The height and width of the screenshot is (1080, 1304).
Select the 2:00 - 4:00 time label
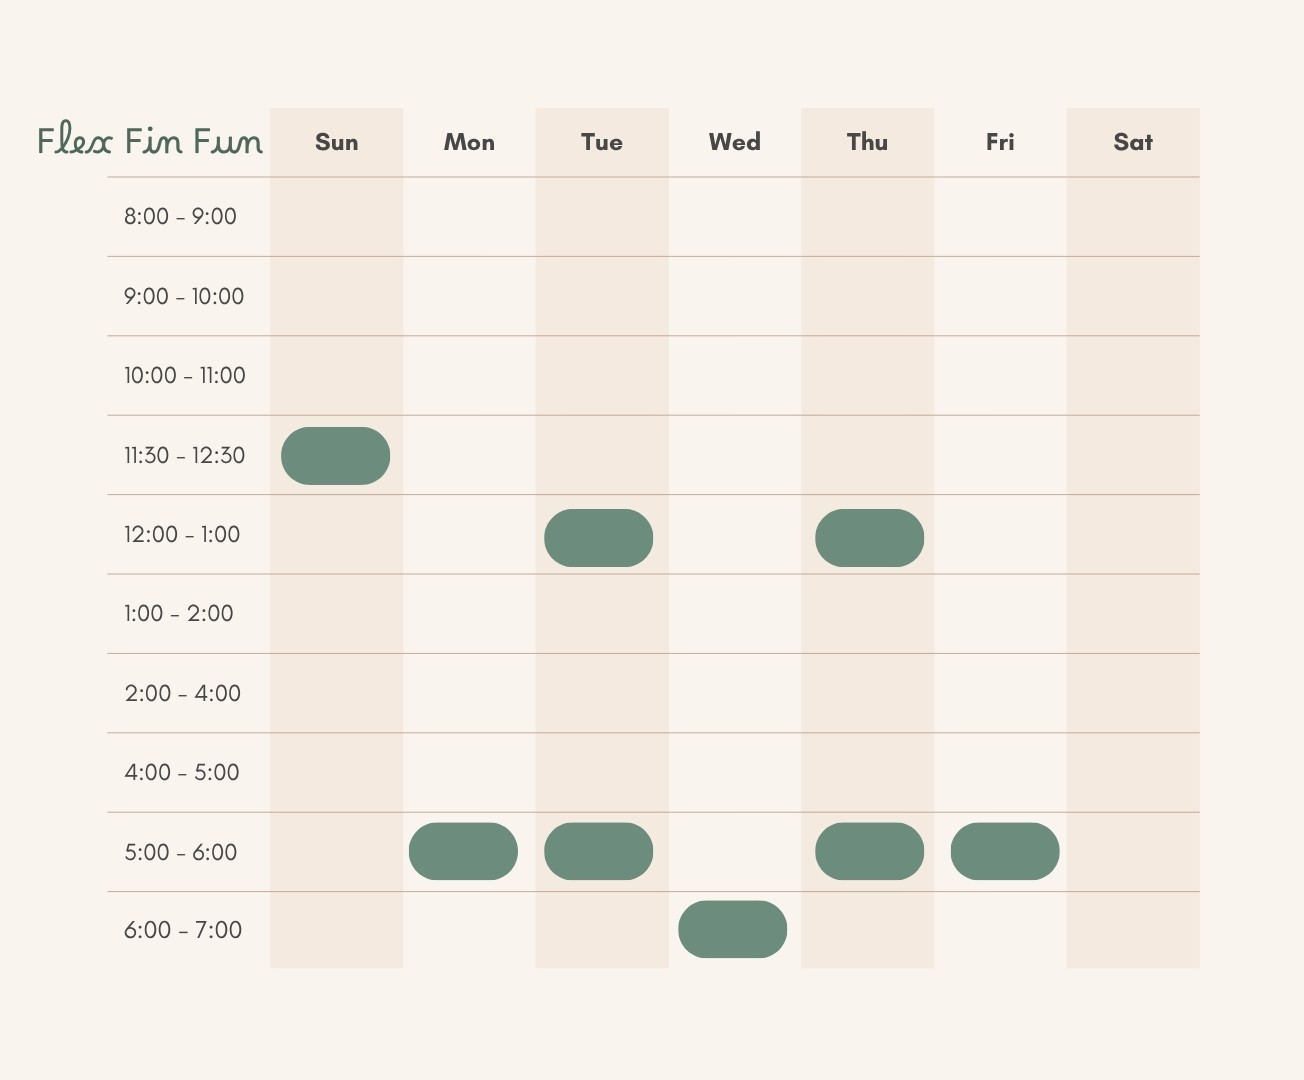pos(183,693)
